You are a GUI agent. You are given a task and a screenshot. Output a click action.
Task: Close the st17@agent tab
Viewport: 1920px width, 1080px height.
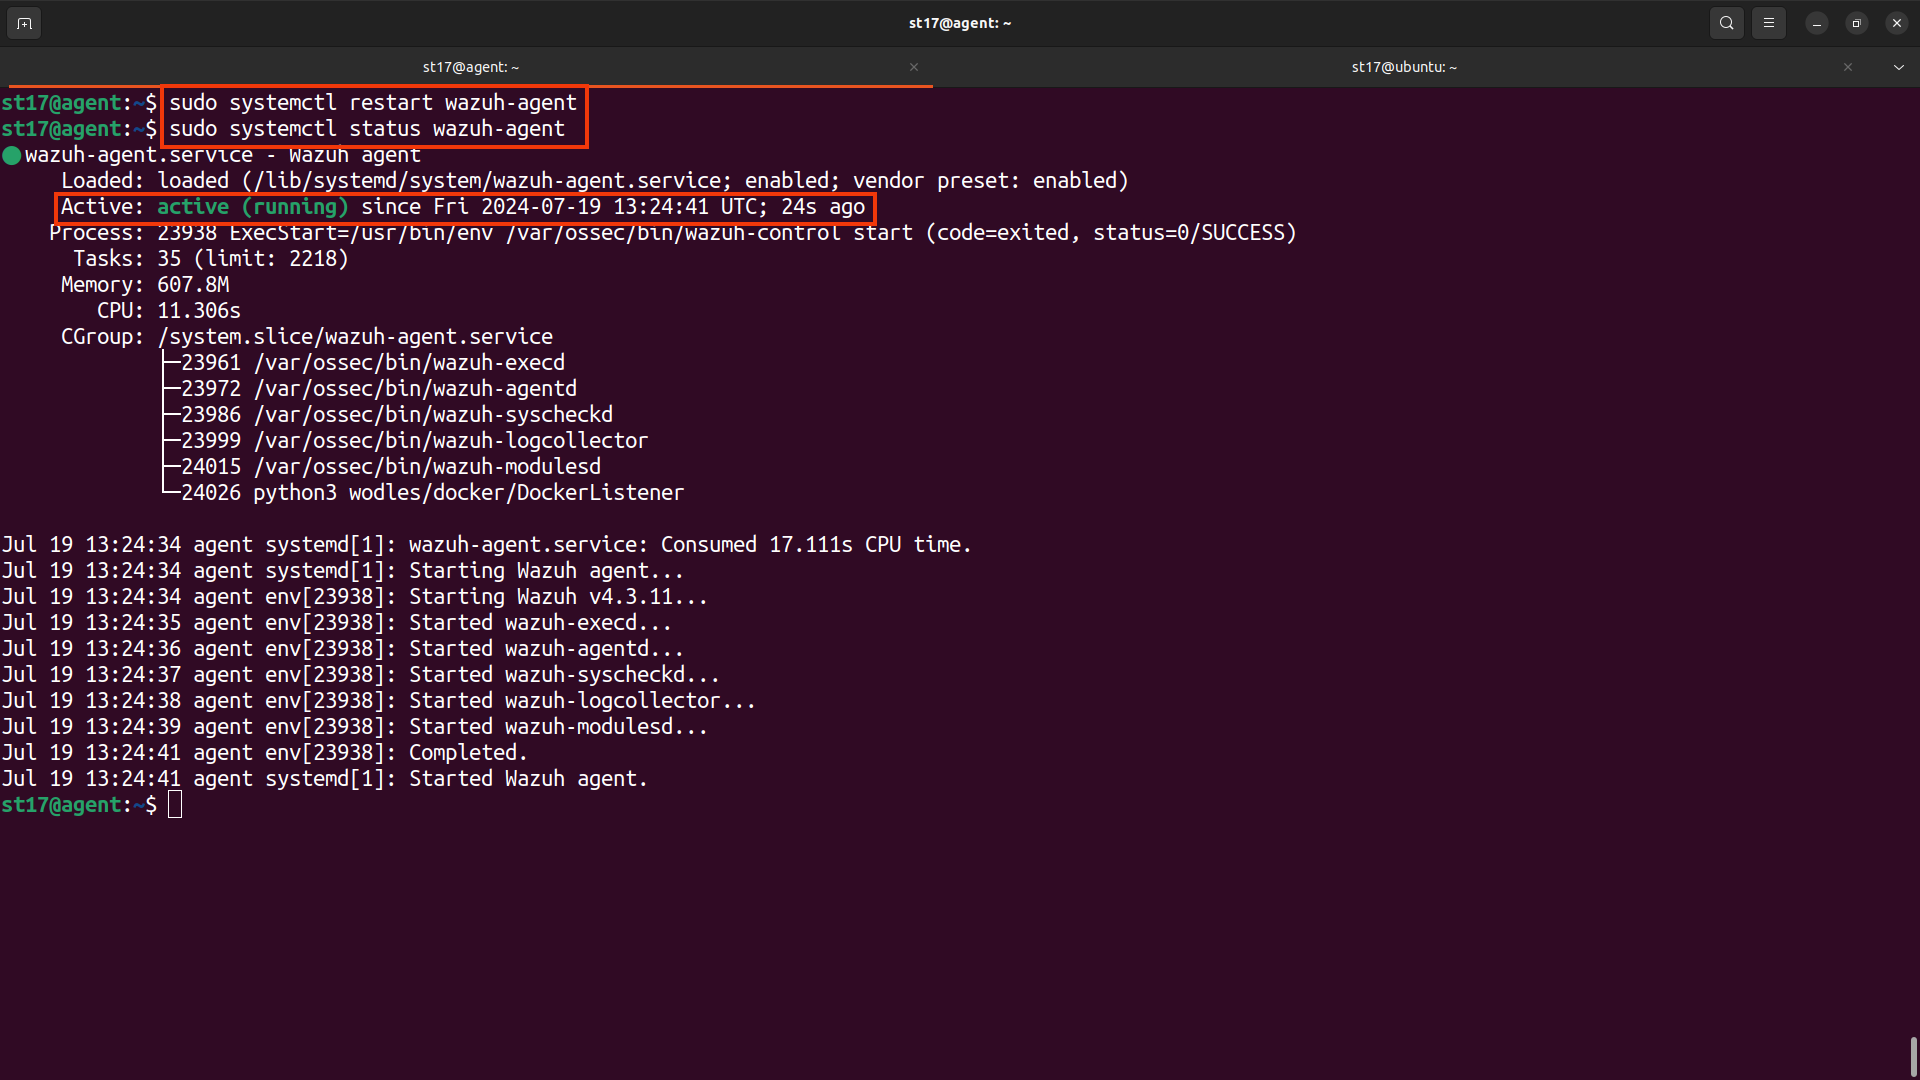[x=914, y=67]
